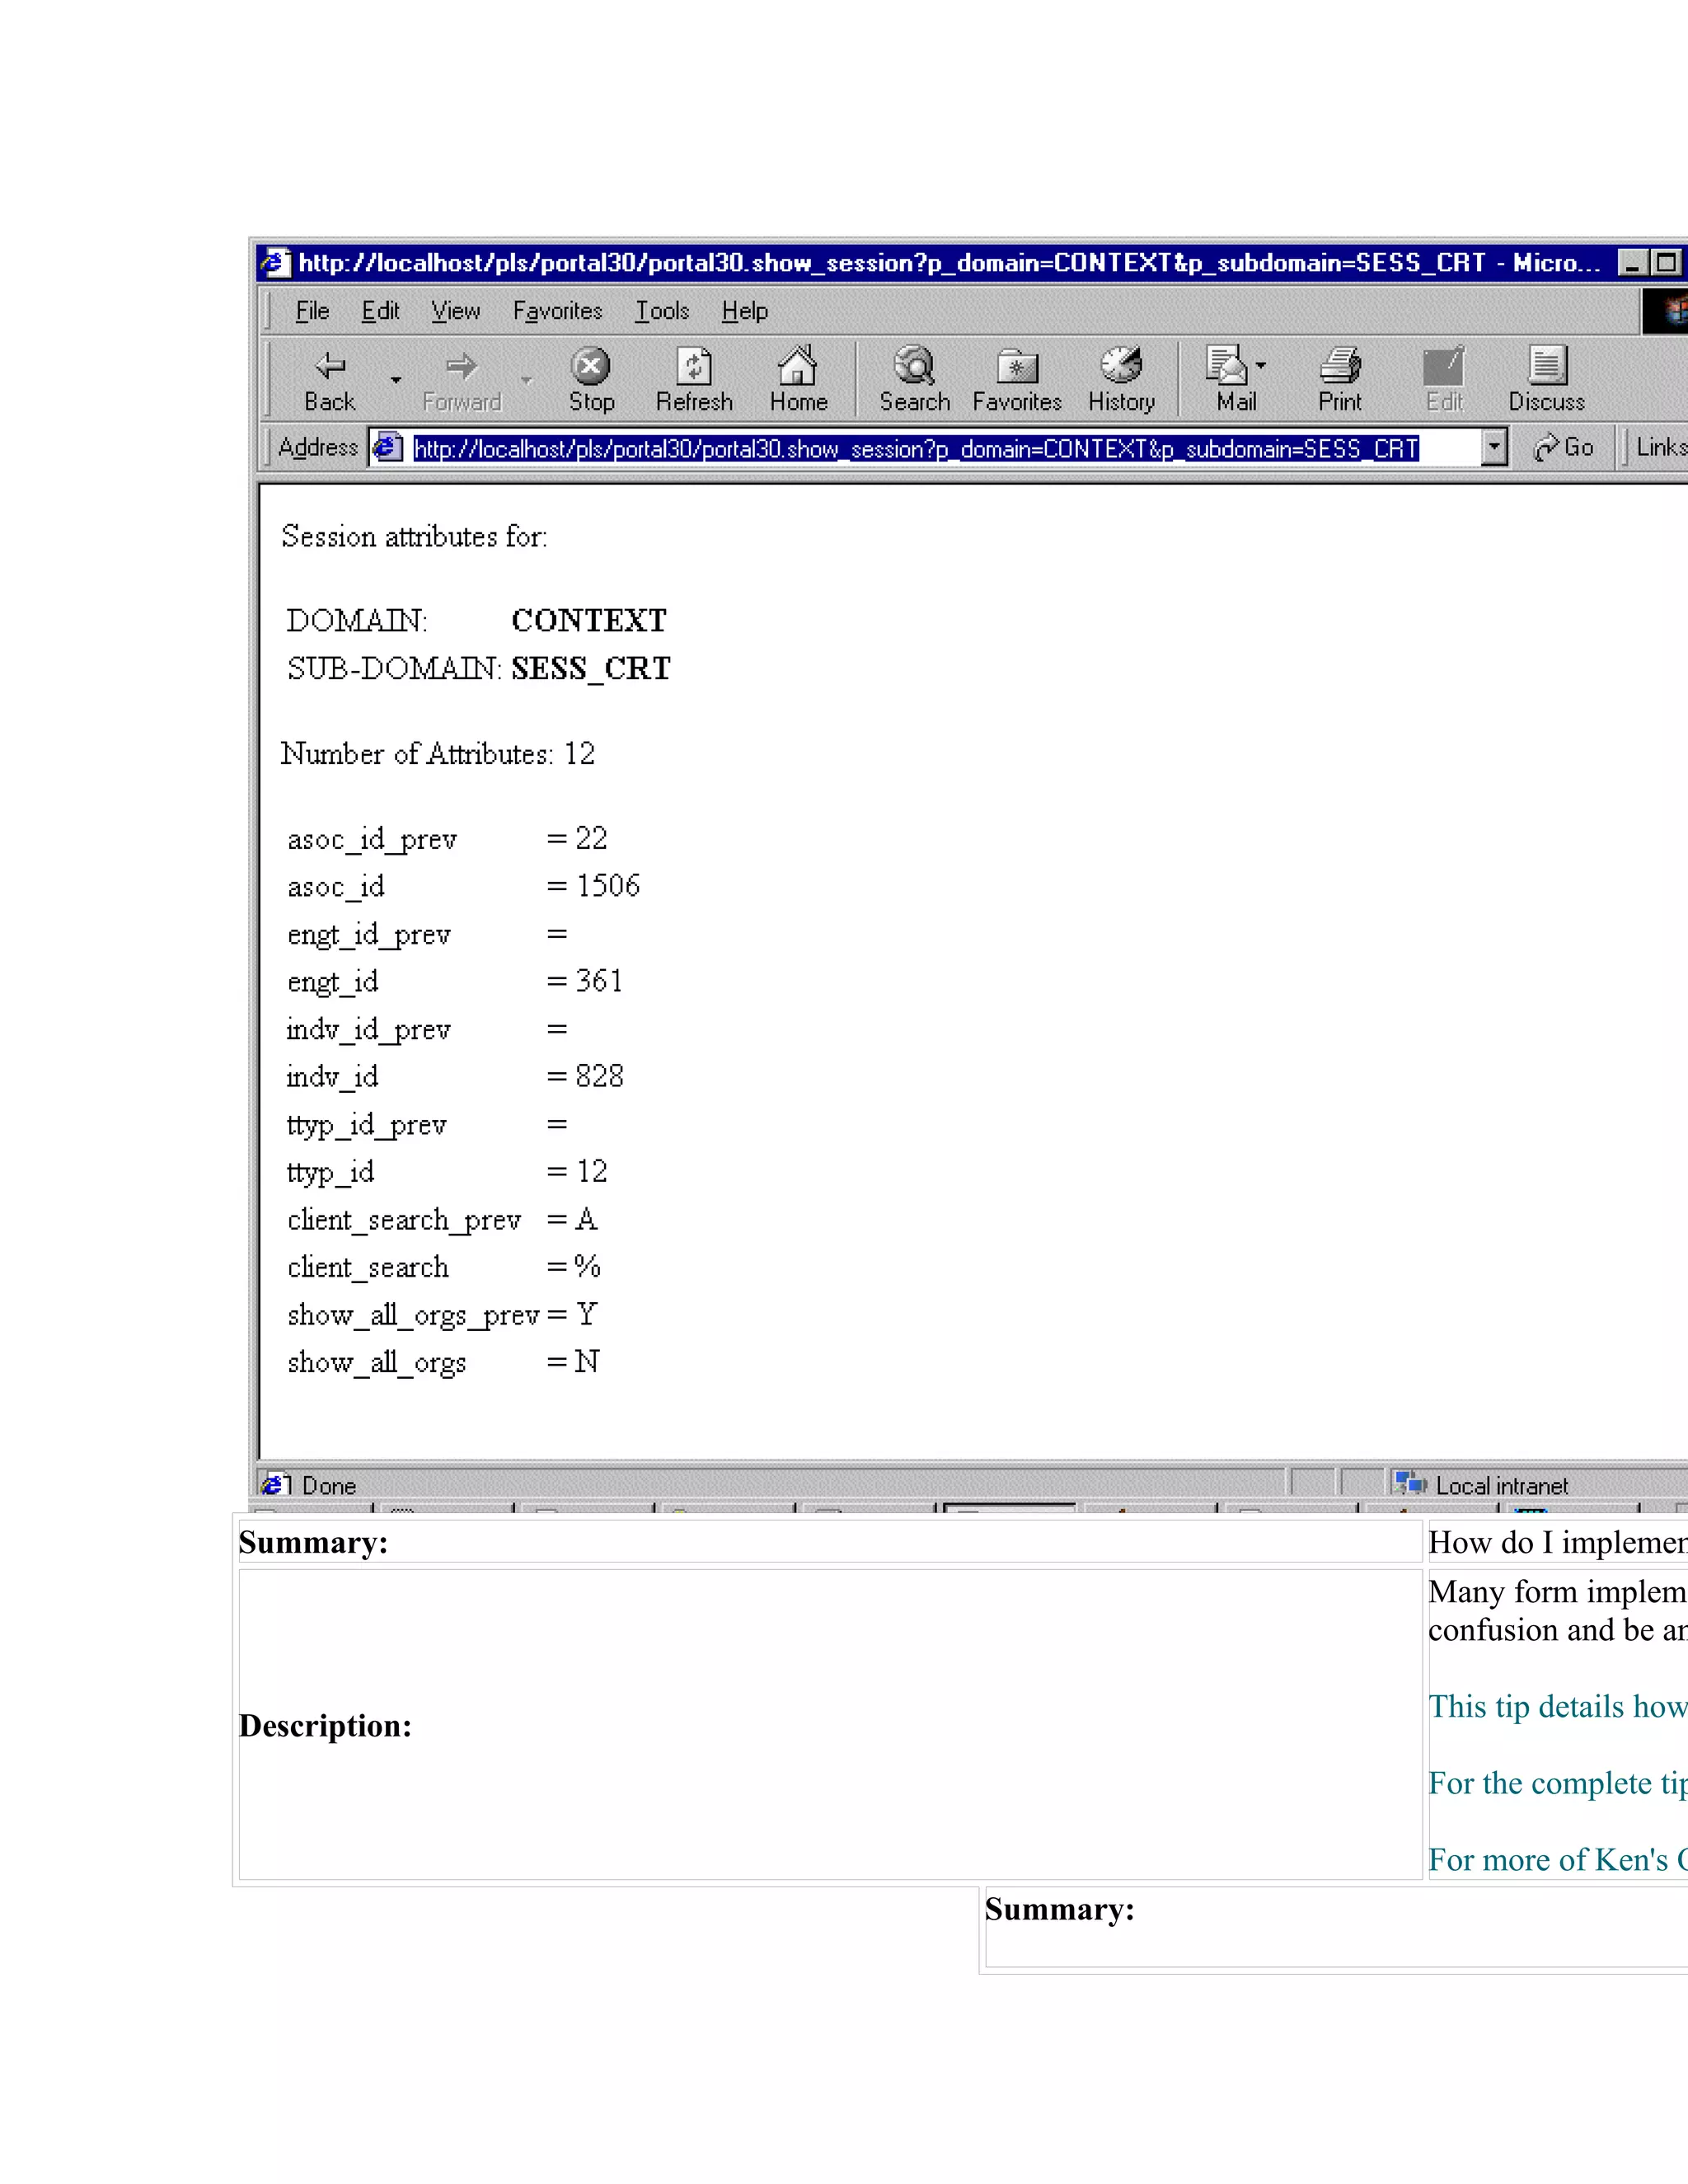The image size is (1688, 2184).
Task: Click the IE icon in the title bar
Action: (x=275, y=262)
